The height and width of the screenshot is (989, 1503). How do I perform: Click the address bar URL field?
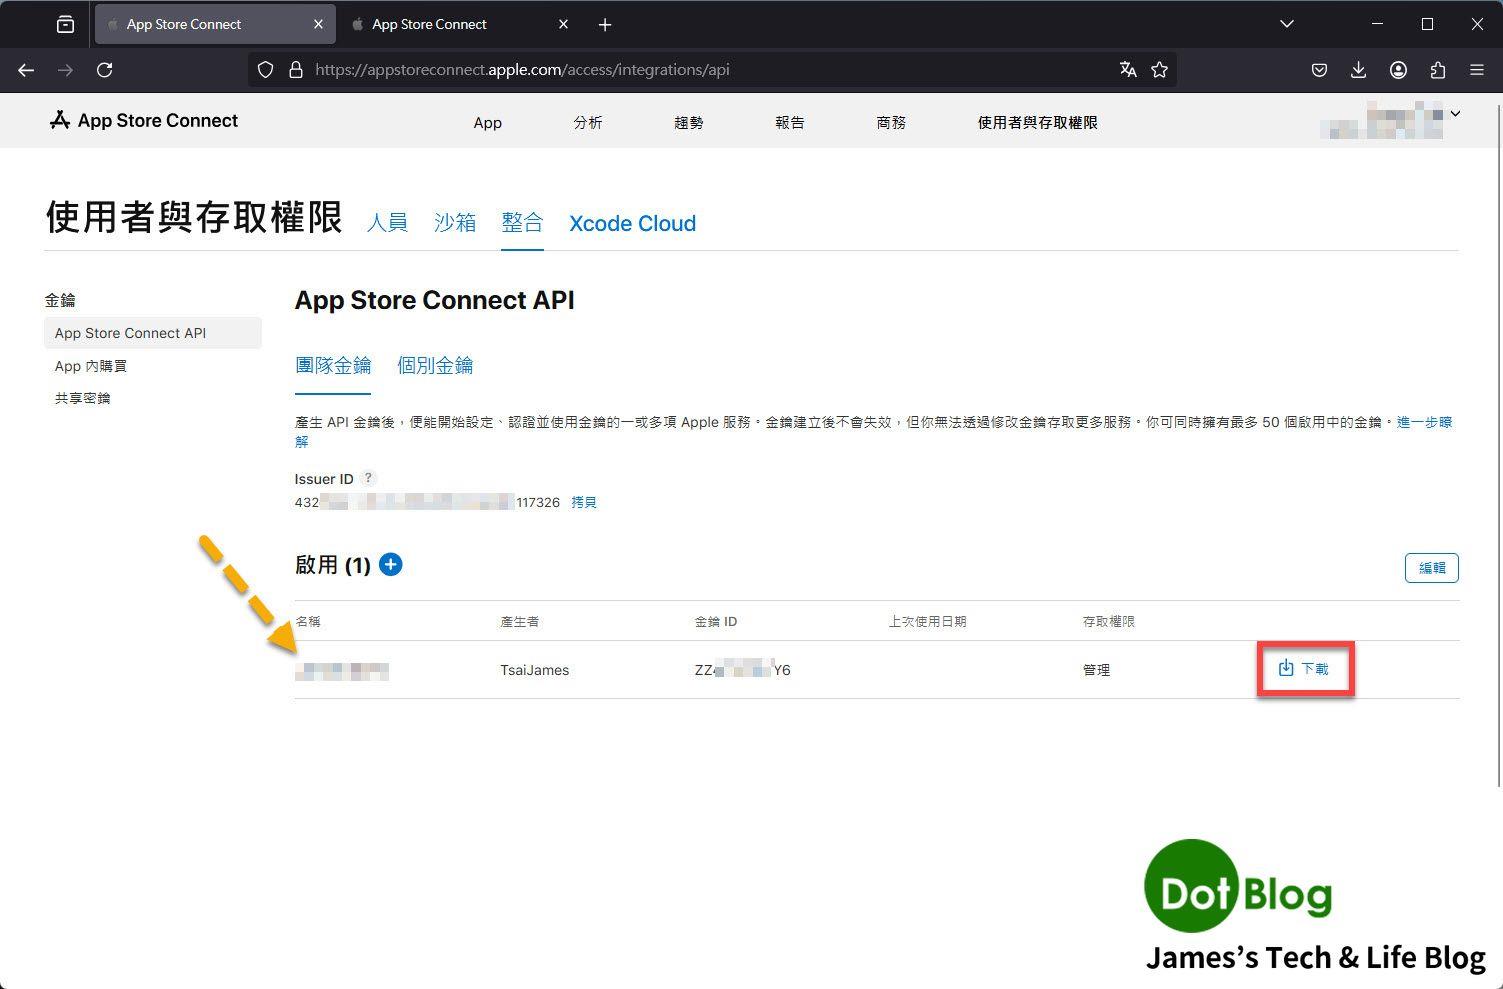[700, 69]
